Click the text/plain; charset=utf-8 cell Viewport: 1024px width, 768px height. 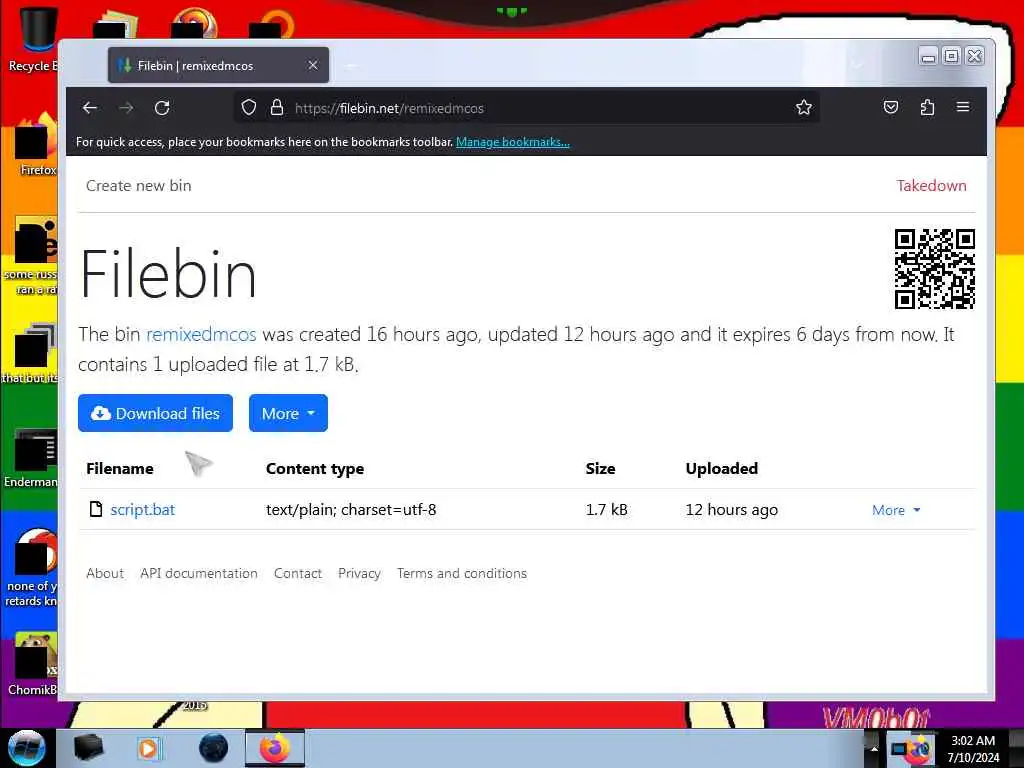click(351, 509)
